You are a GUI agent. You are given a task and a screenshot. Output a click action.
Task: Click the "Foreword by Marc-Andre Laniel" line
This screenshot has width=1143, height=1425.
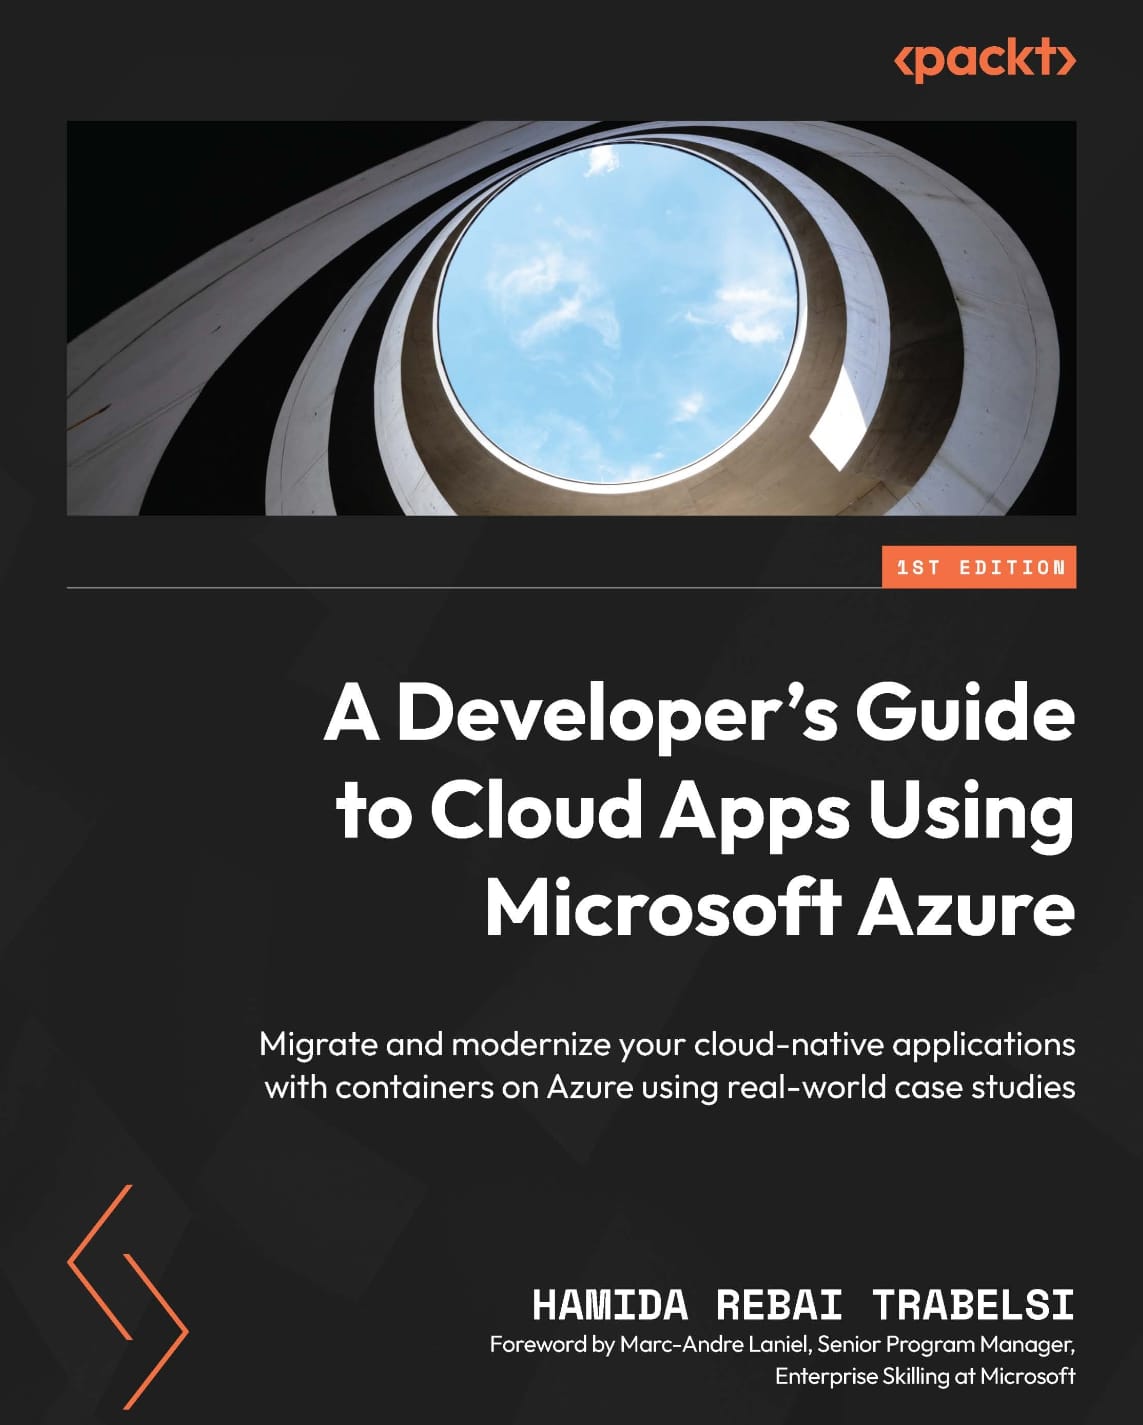point(783,1345)
